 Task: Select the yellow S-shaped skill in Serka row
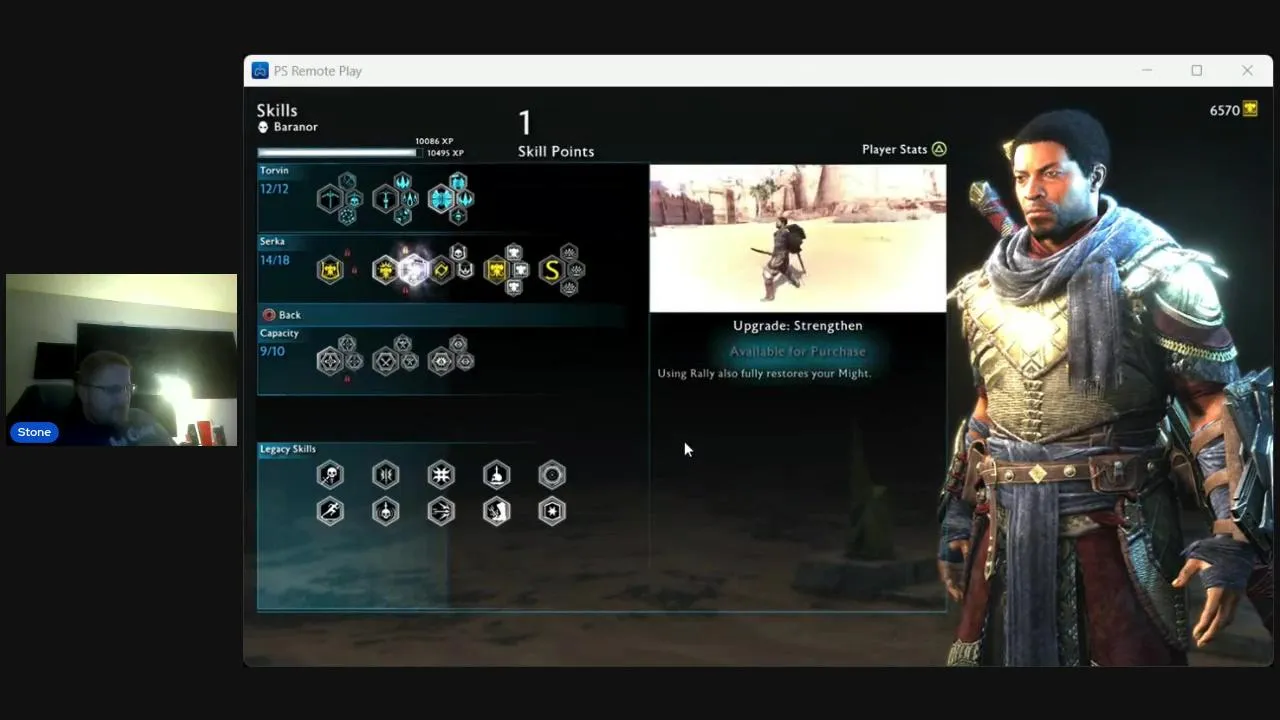(x=551, y=269)
